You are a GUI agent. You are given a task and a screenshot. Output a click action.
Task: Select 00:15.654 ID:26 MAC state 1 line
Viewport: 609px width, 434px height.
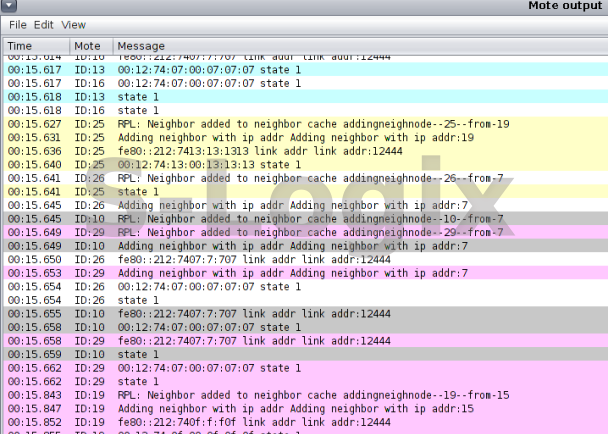[306, 287]
